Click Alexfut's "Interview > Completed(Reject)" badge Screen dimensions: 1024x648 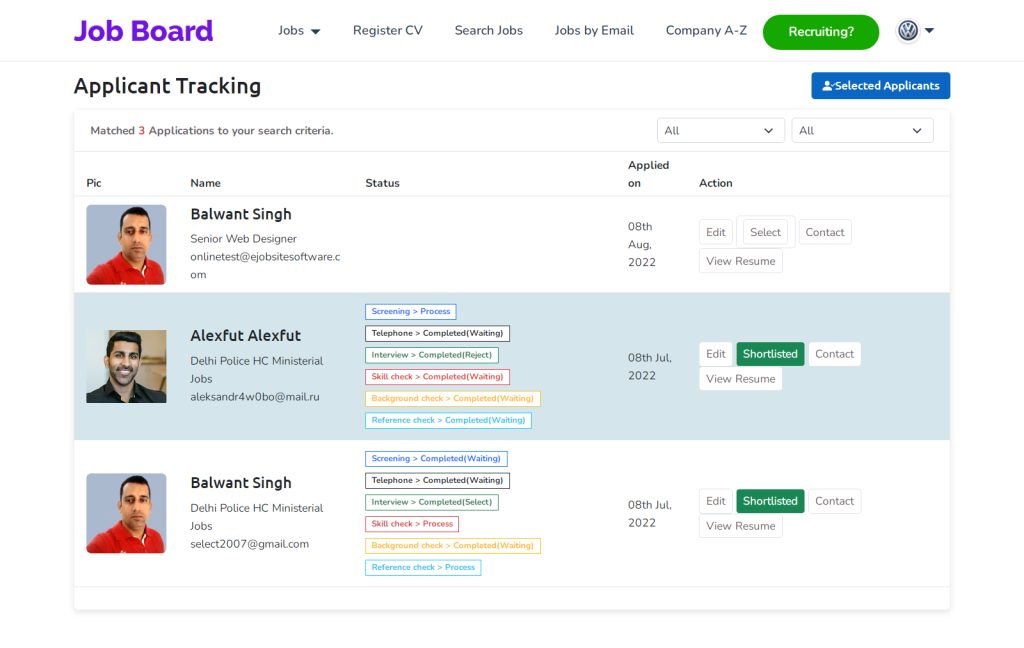pyautogui.click(x=431, y=354)
